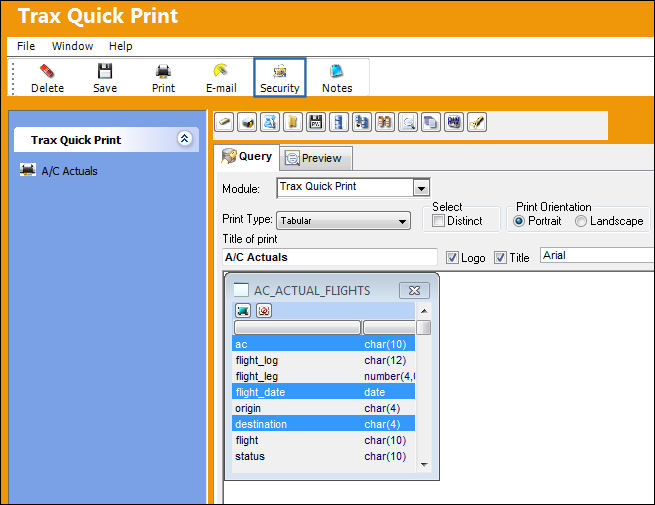Click the printer setup icon in the query toolbar

(x=247, y=122)
